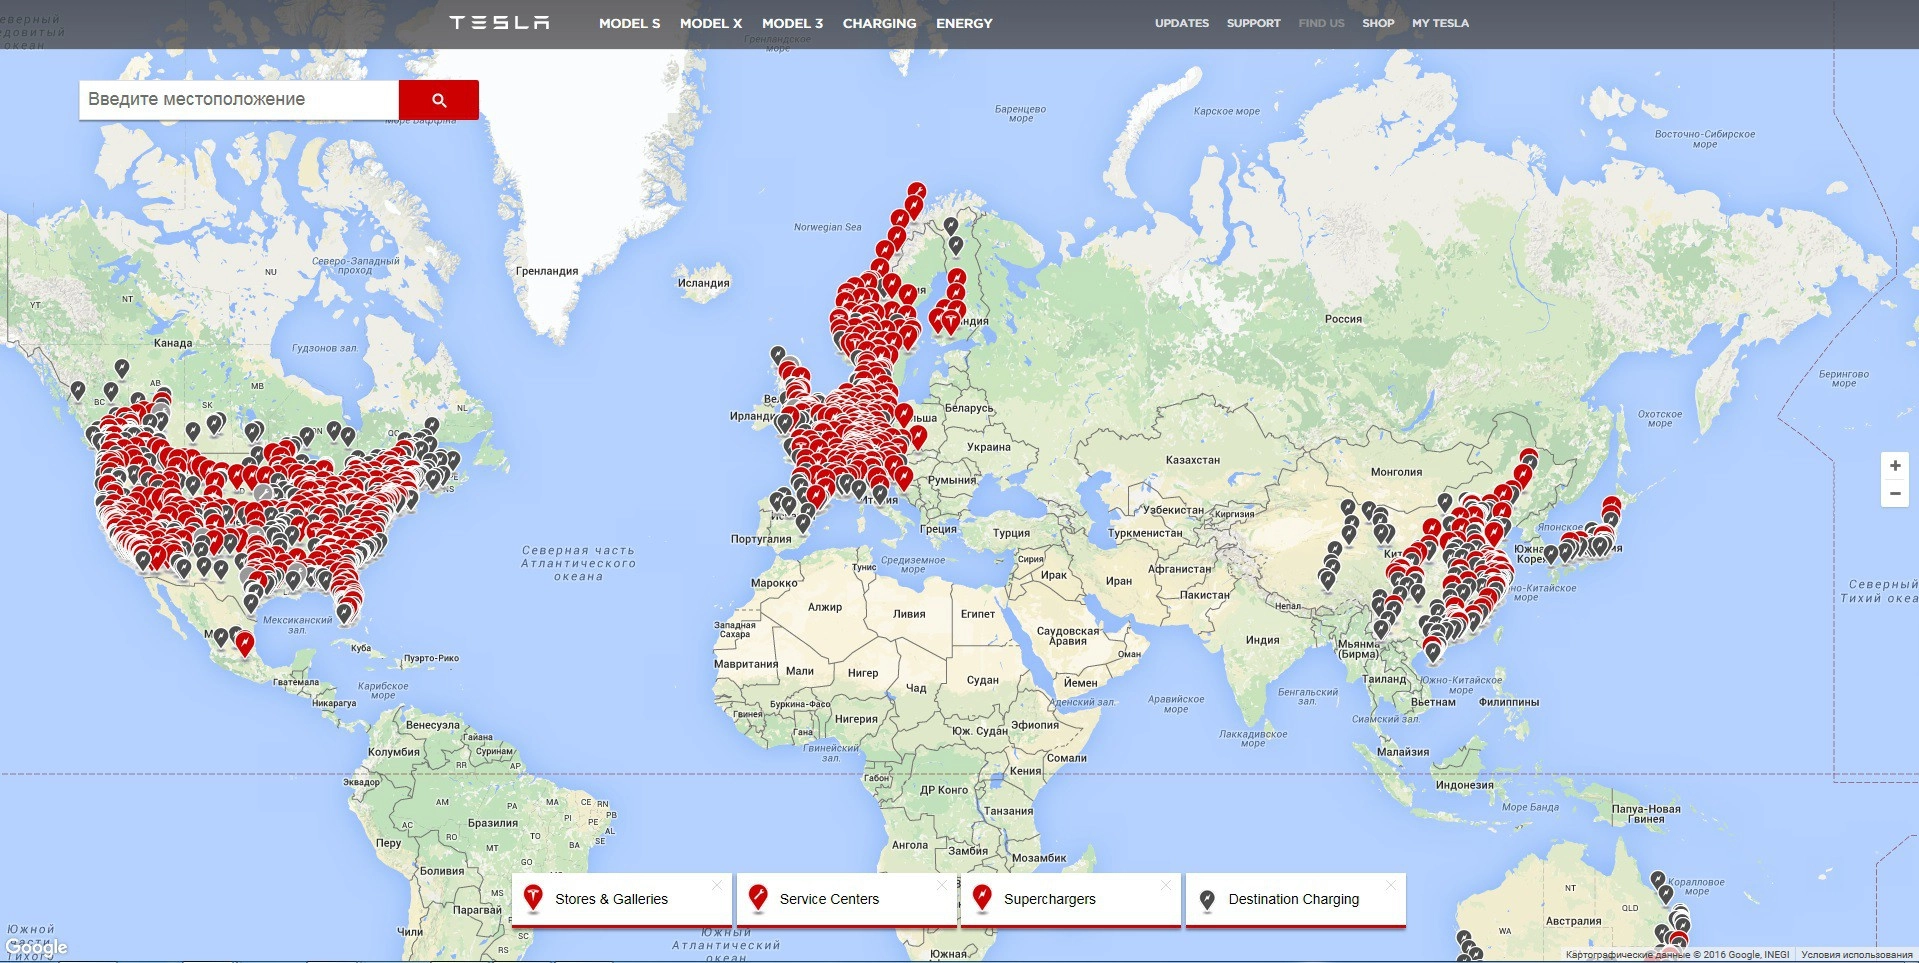Zoom in with the plus button
Screen dimensions: 1919x963
point(1894,466)
